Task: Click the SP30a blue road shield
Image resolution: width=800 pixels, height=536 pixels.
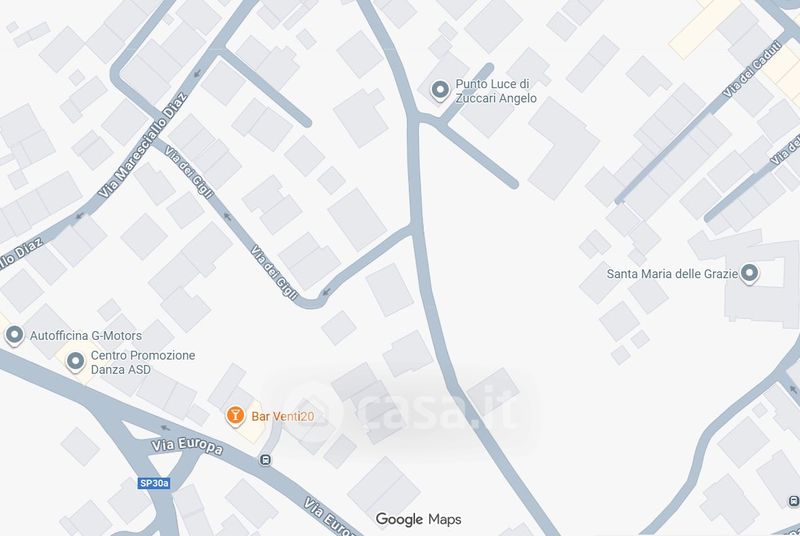Action: 153,482
